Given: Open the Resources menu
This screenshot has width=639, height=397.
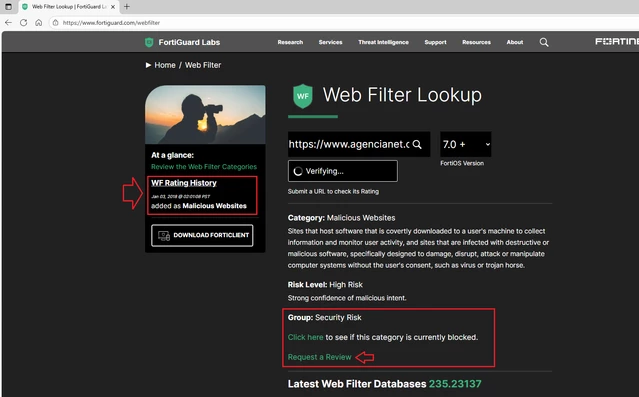Looking at the screenshot, I should coord(476,42).
